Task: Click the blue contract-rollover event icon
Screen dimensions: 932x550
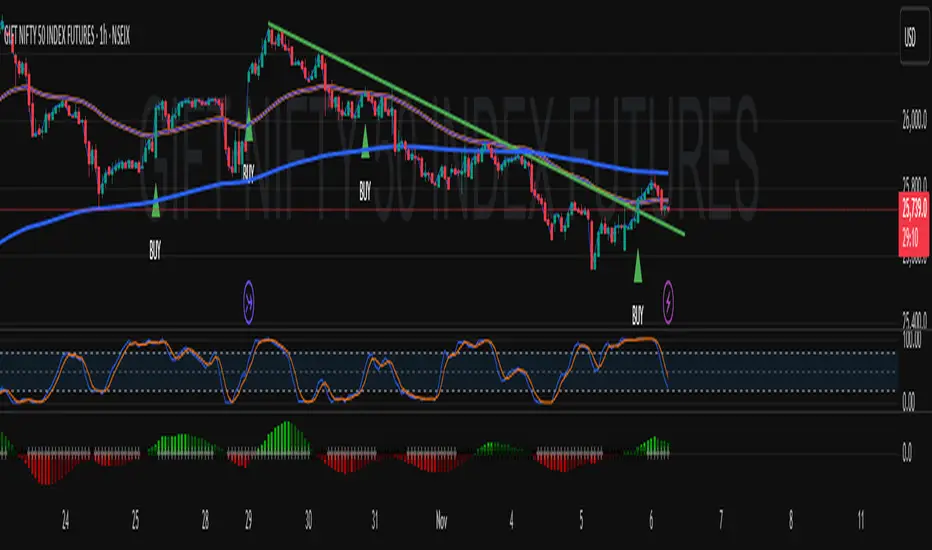Action: click(x=248, y=302)
